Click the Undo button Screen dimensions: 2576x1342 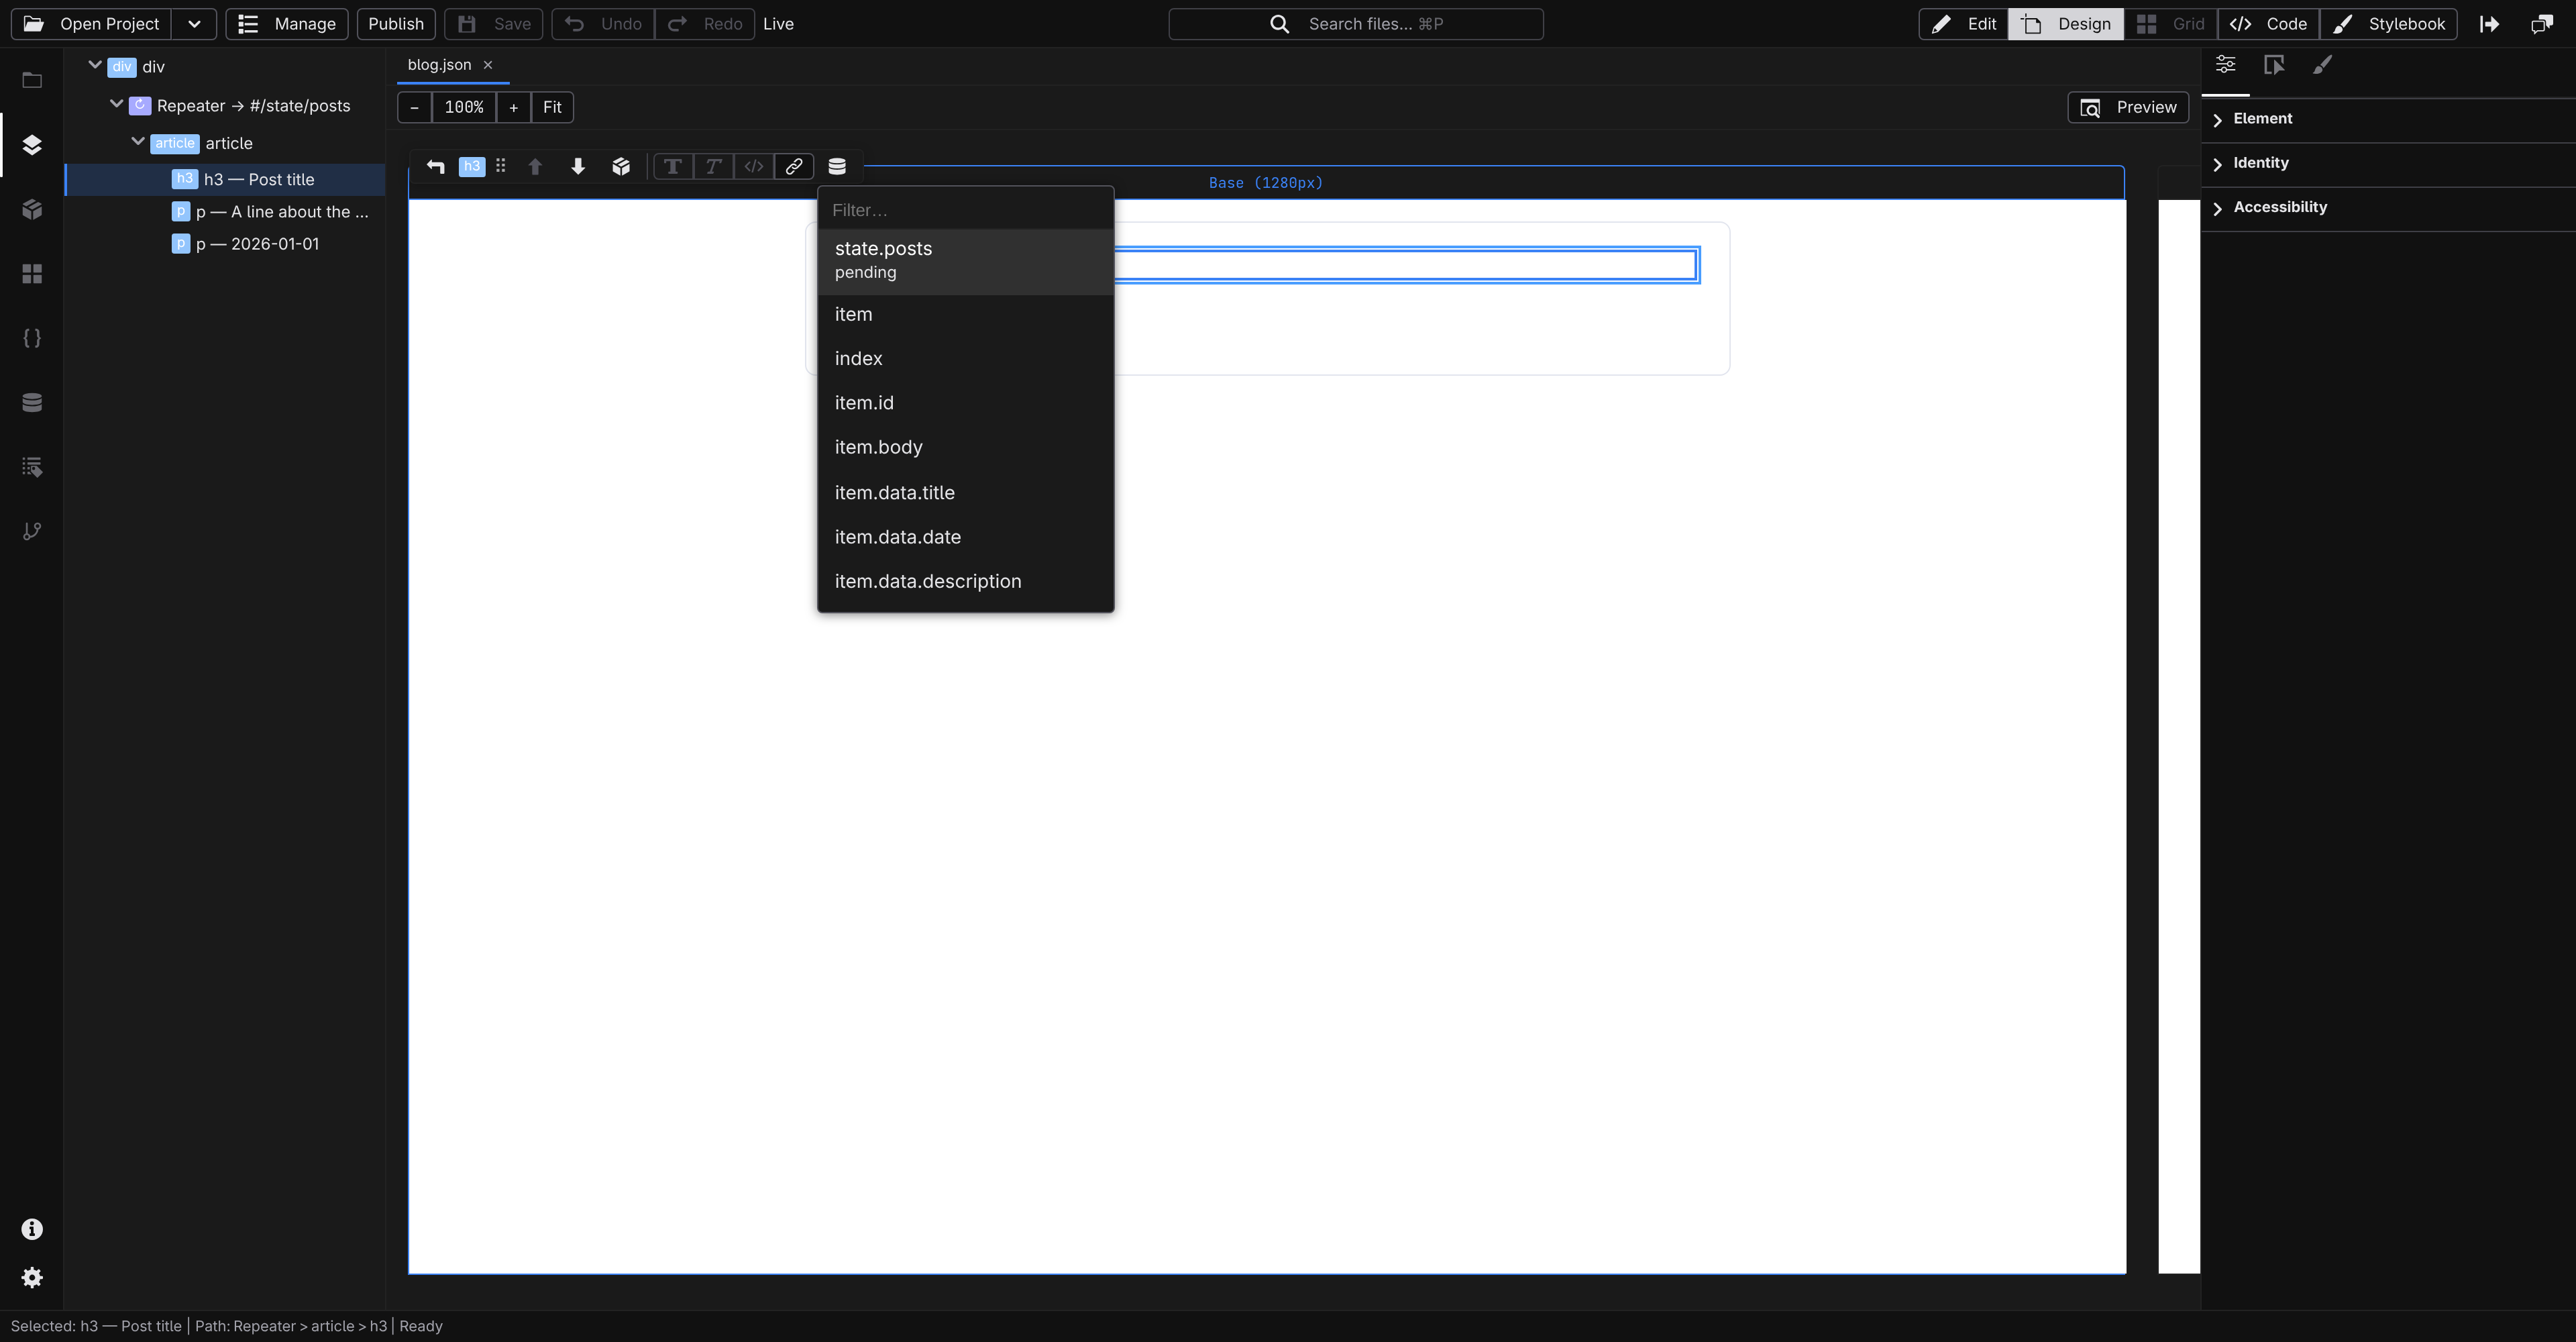point(603,24)
